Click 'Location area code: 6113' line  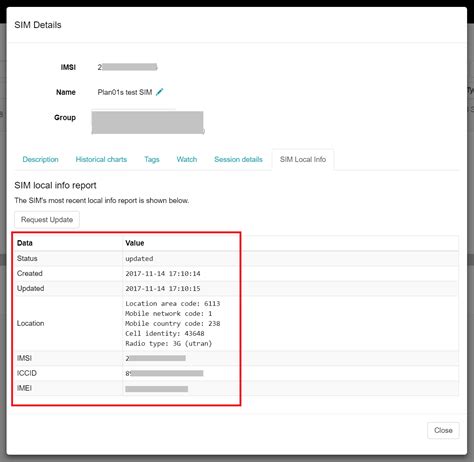tap(173, 304)
